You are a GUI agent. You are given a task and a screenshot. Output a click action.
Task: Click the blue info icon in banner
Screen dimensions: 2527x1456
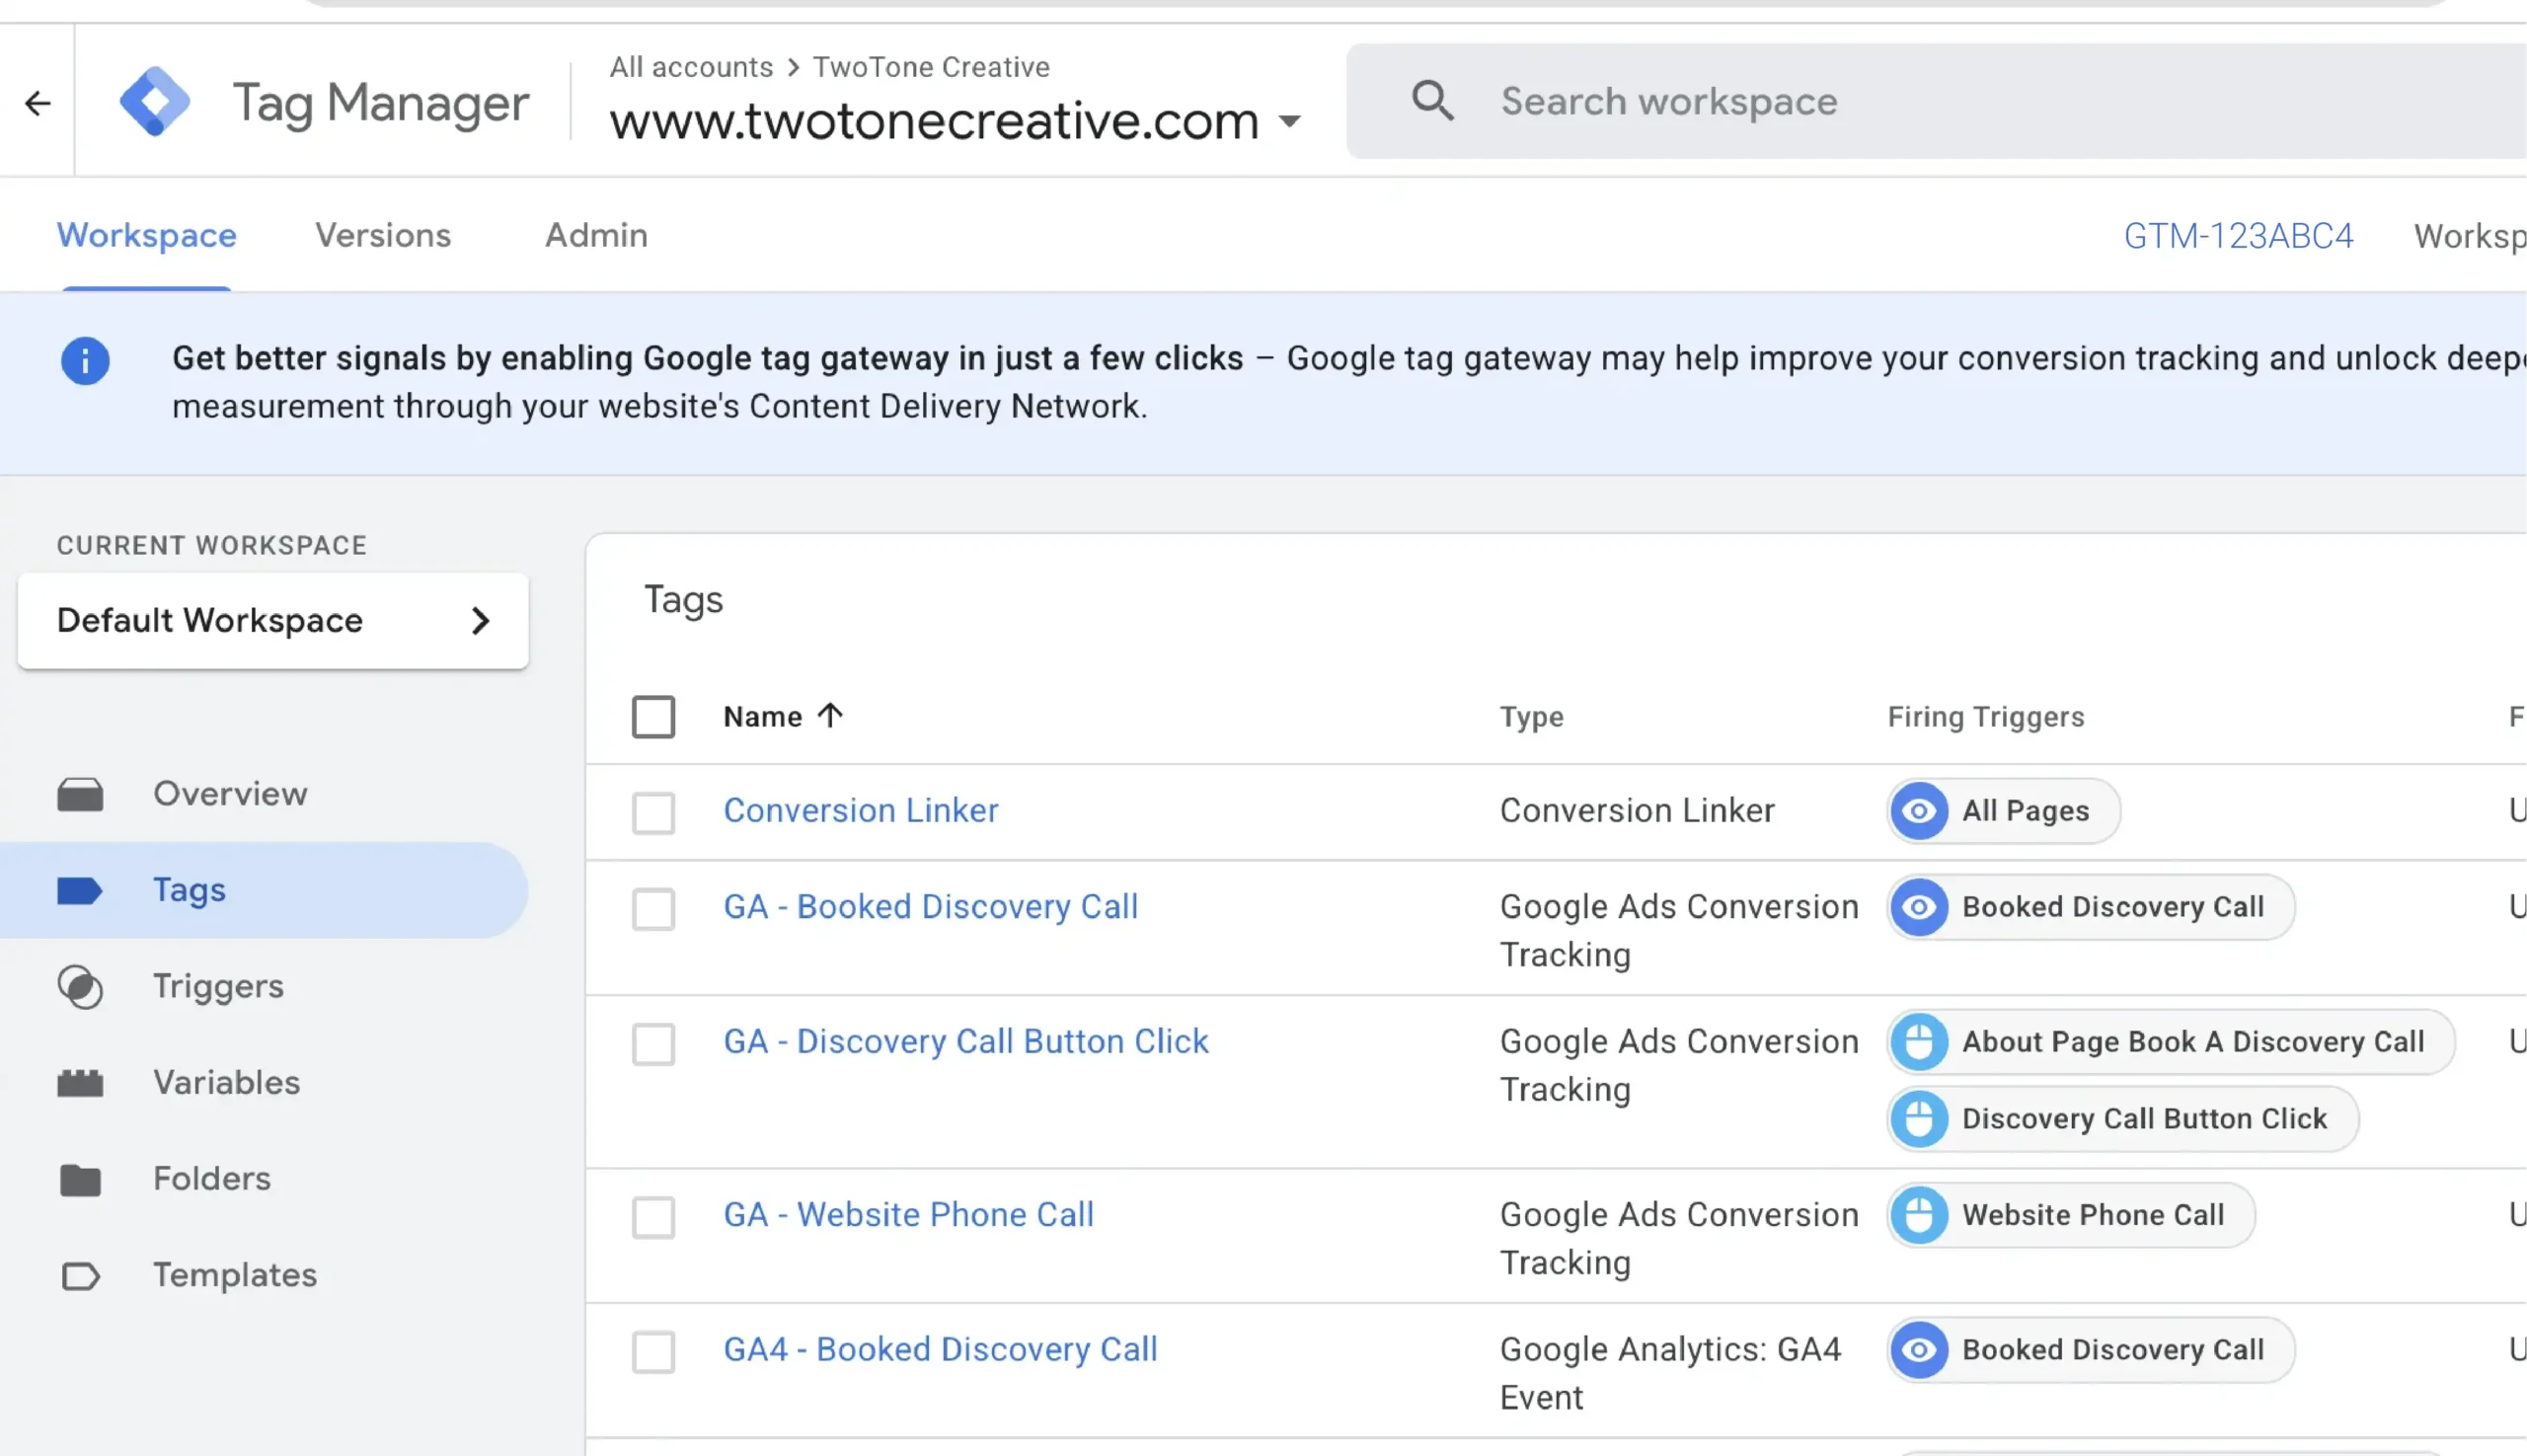[85, 361]
